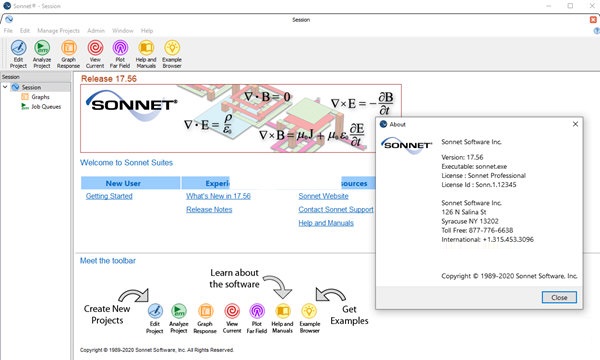600x360 pixels.
Task: Open the Release Notes link
Action: point(209,209)
